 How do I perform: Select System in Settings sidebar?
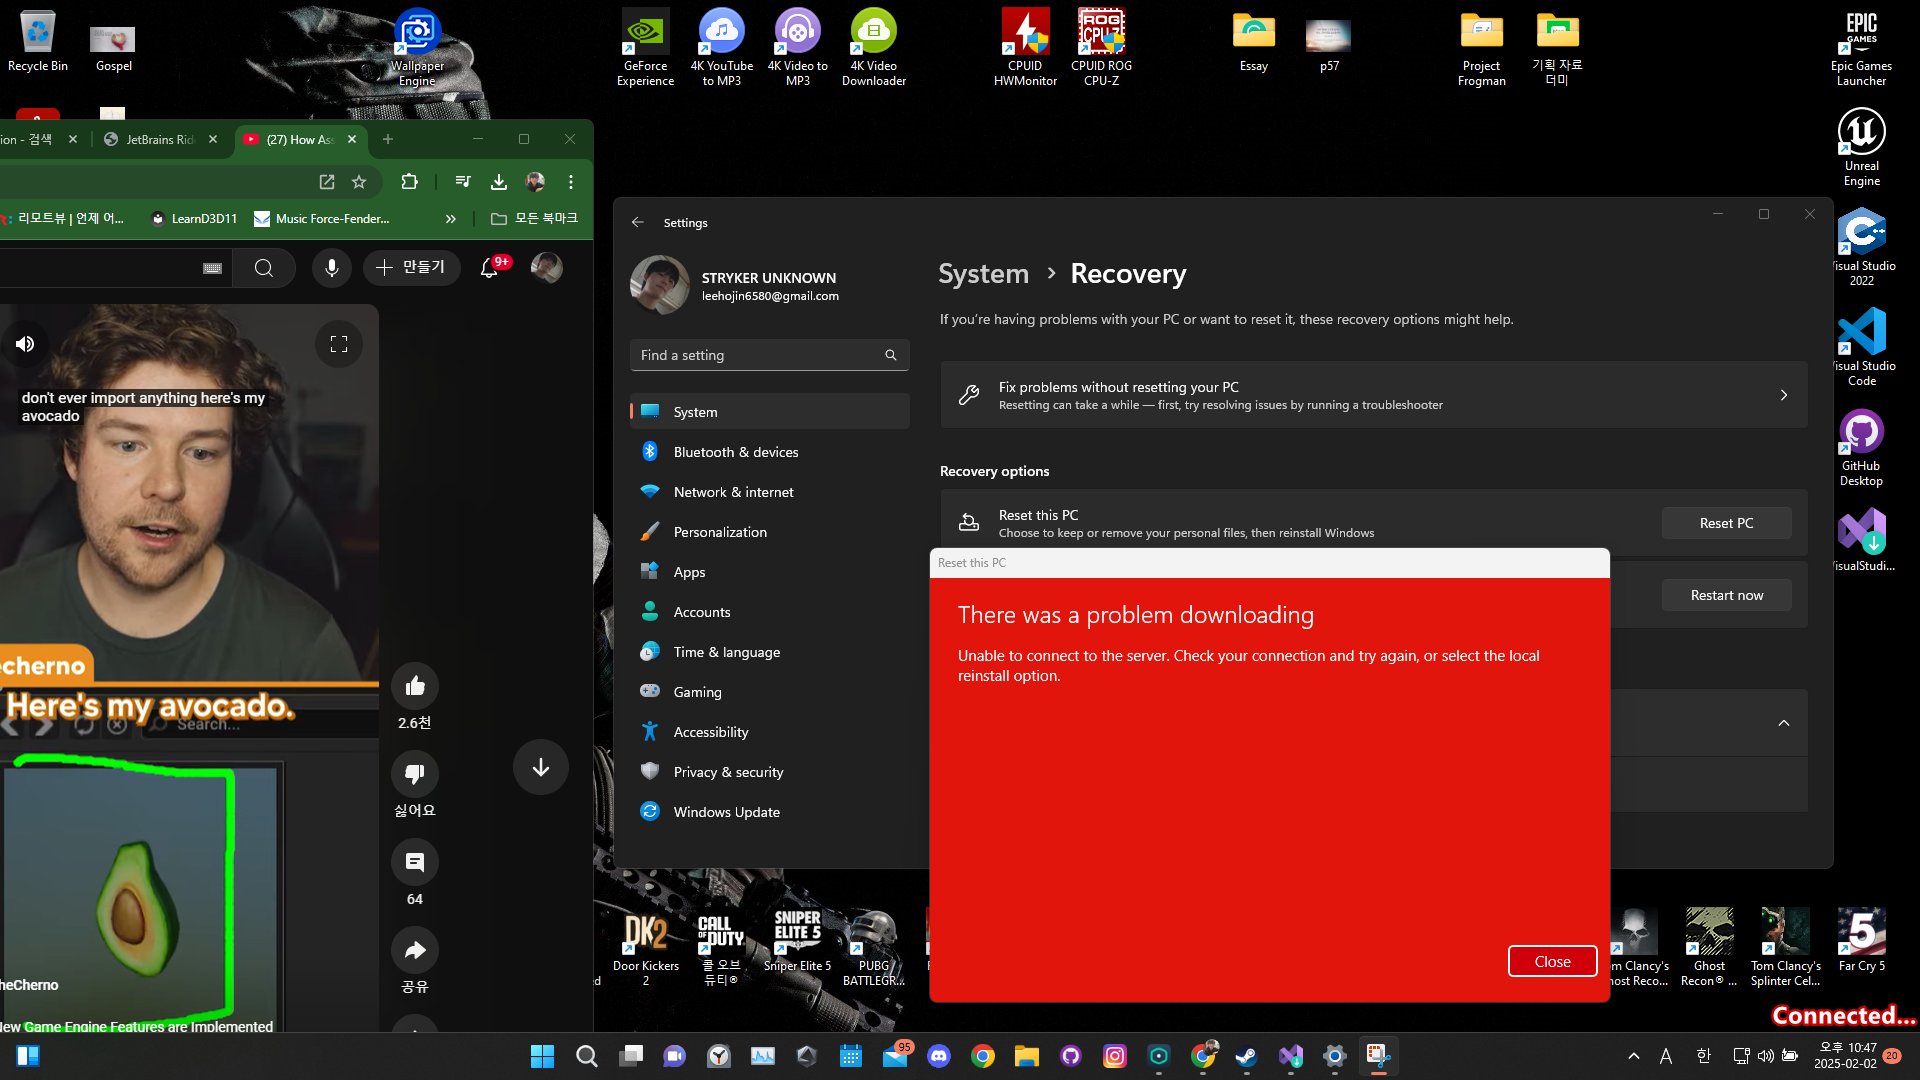(x=769, y=412)
